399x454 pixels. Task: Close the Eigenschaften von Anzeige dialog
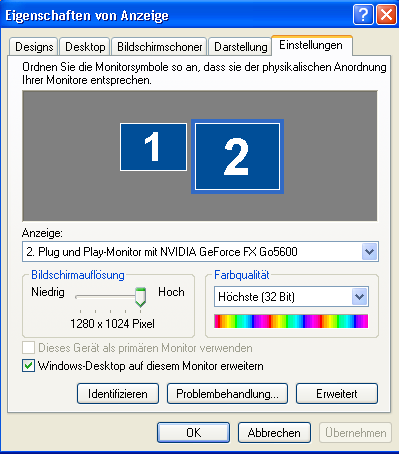pyautogui.click(x=386, y=15)
